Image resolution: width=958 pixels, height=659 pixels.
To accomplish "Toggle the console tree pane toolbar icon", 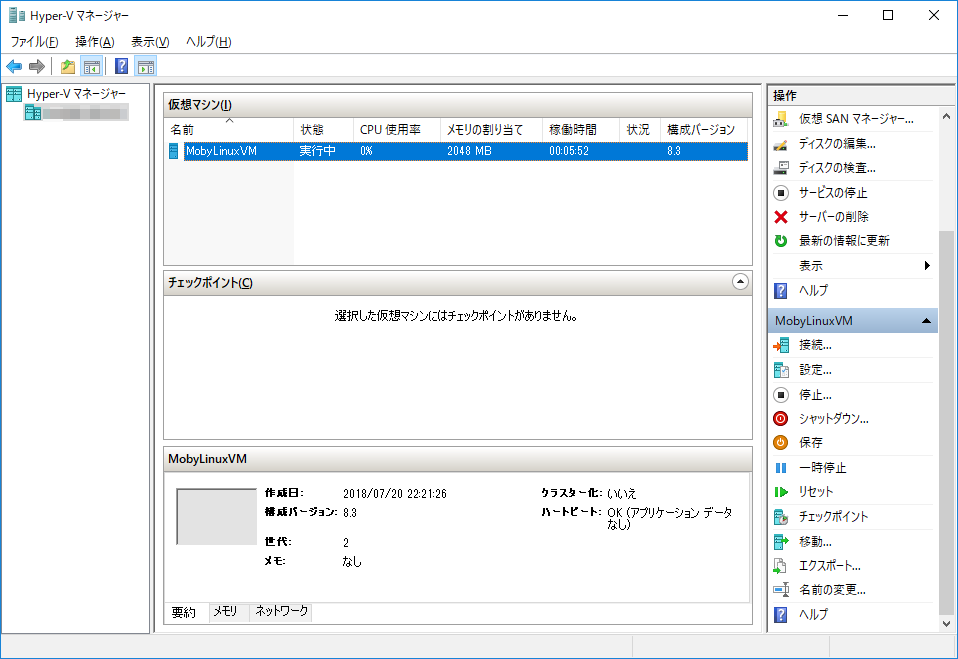I will point(92,66).
